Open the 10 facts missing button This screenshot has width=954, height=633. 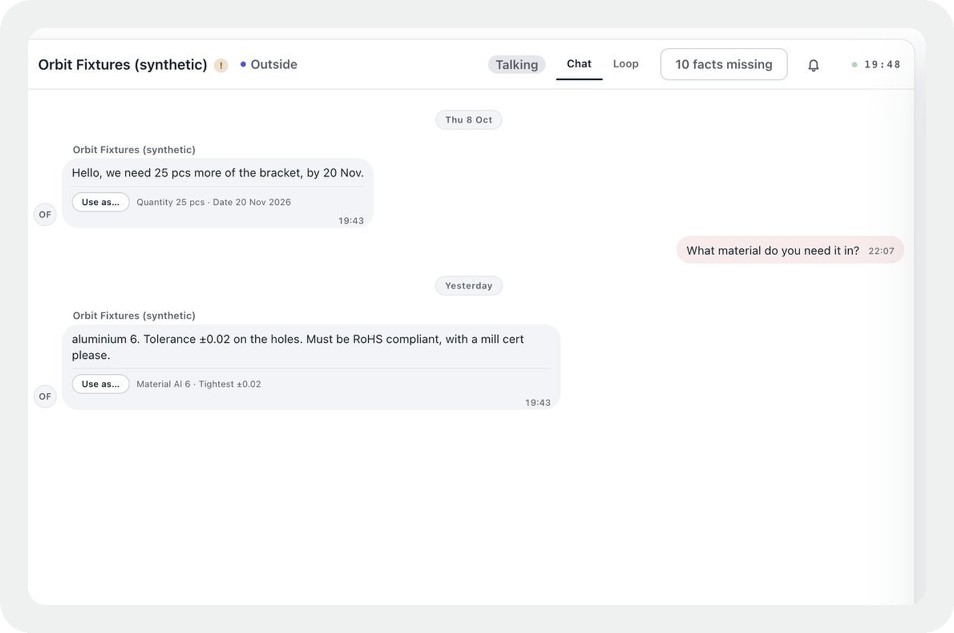723,65
